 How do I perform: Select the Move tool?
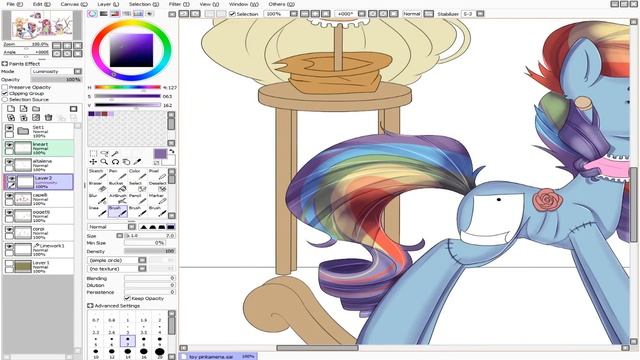(93, 162)
